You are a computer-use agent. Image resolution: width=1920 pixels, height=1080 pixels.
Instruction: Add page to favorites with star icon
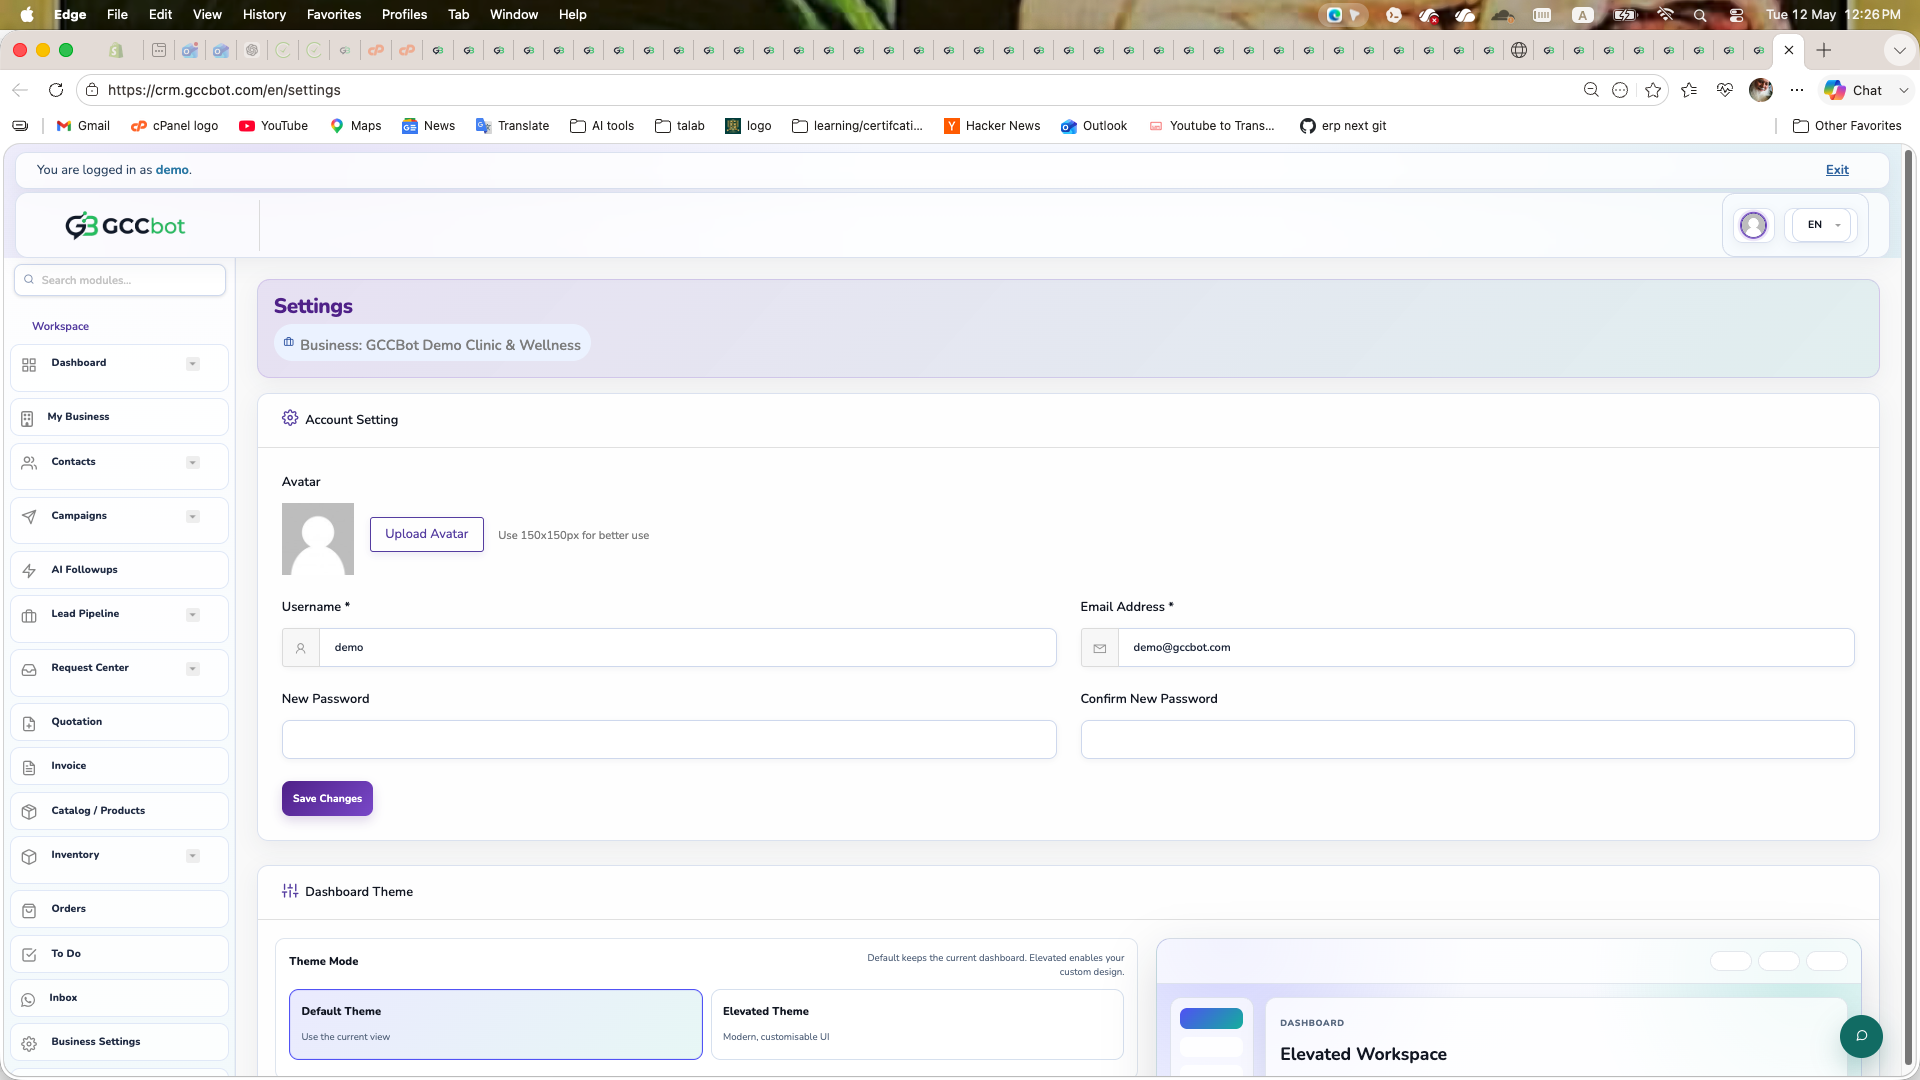coord(1653,90)
